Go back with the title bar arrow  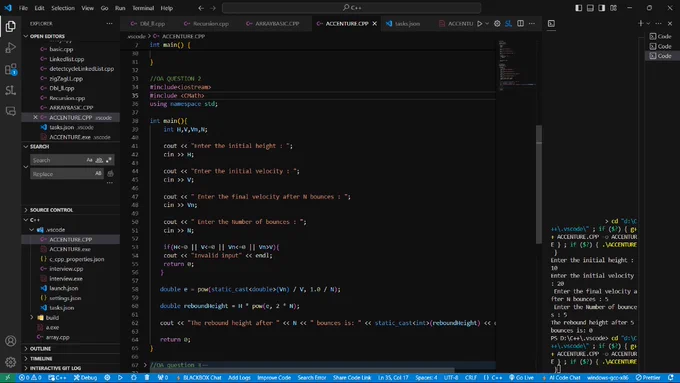pyautogui.click(x=201, y=8)
